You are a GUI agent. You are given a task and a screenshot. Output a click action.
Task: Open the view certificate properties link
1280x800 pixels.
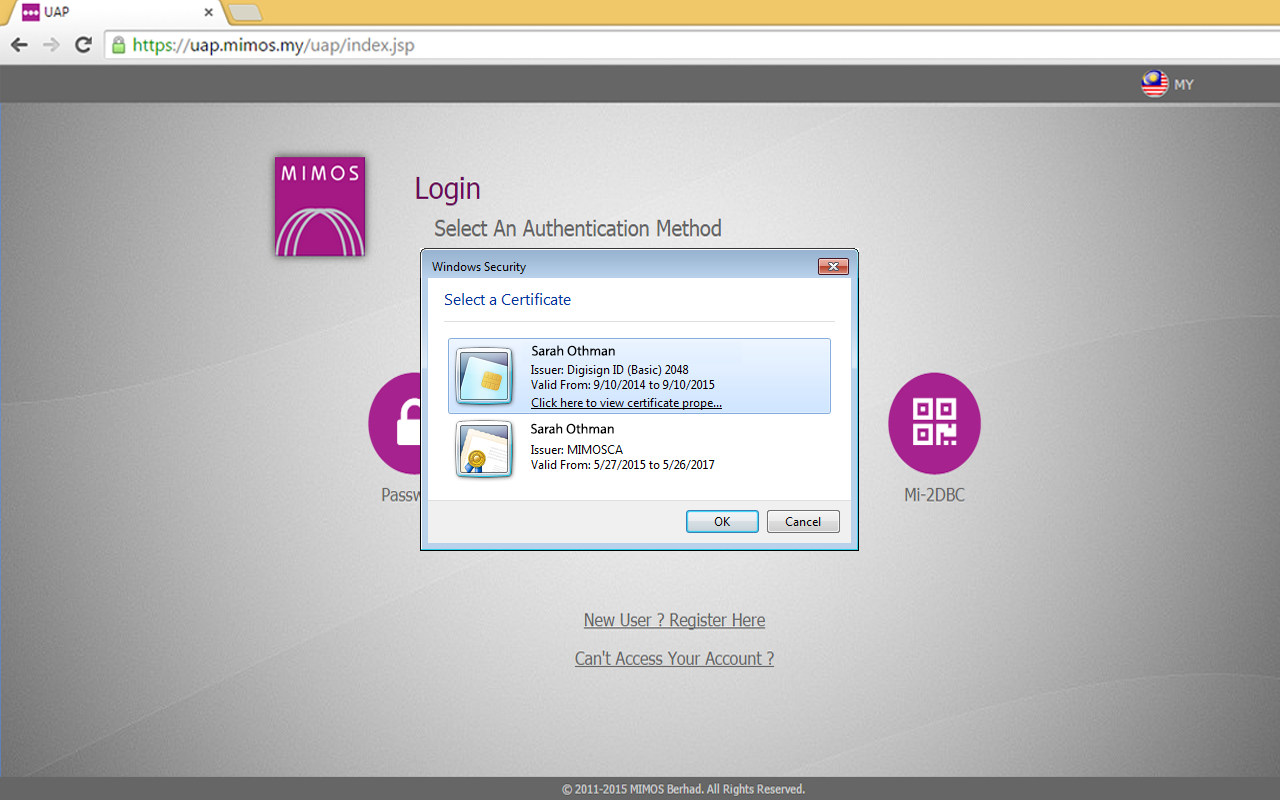(x=626, y=403)
